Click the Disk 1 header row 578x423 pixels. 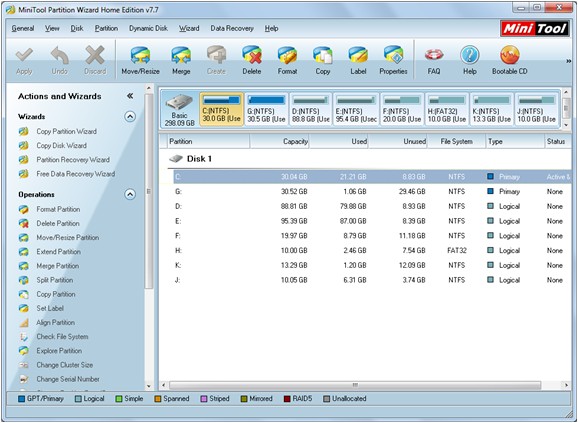point(369,159)
